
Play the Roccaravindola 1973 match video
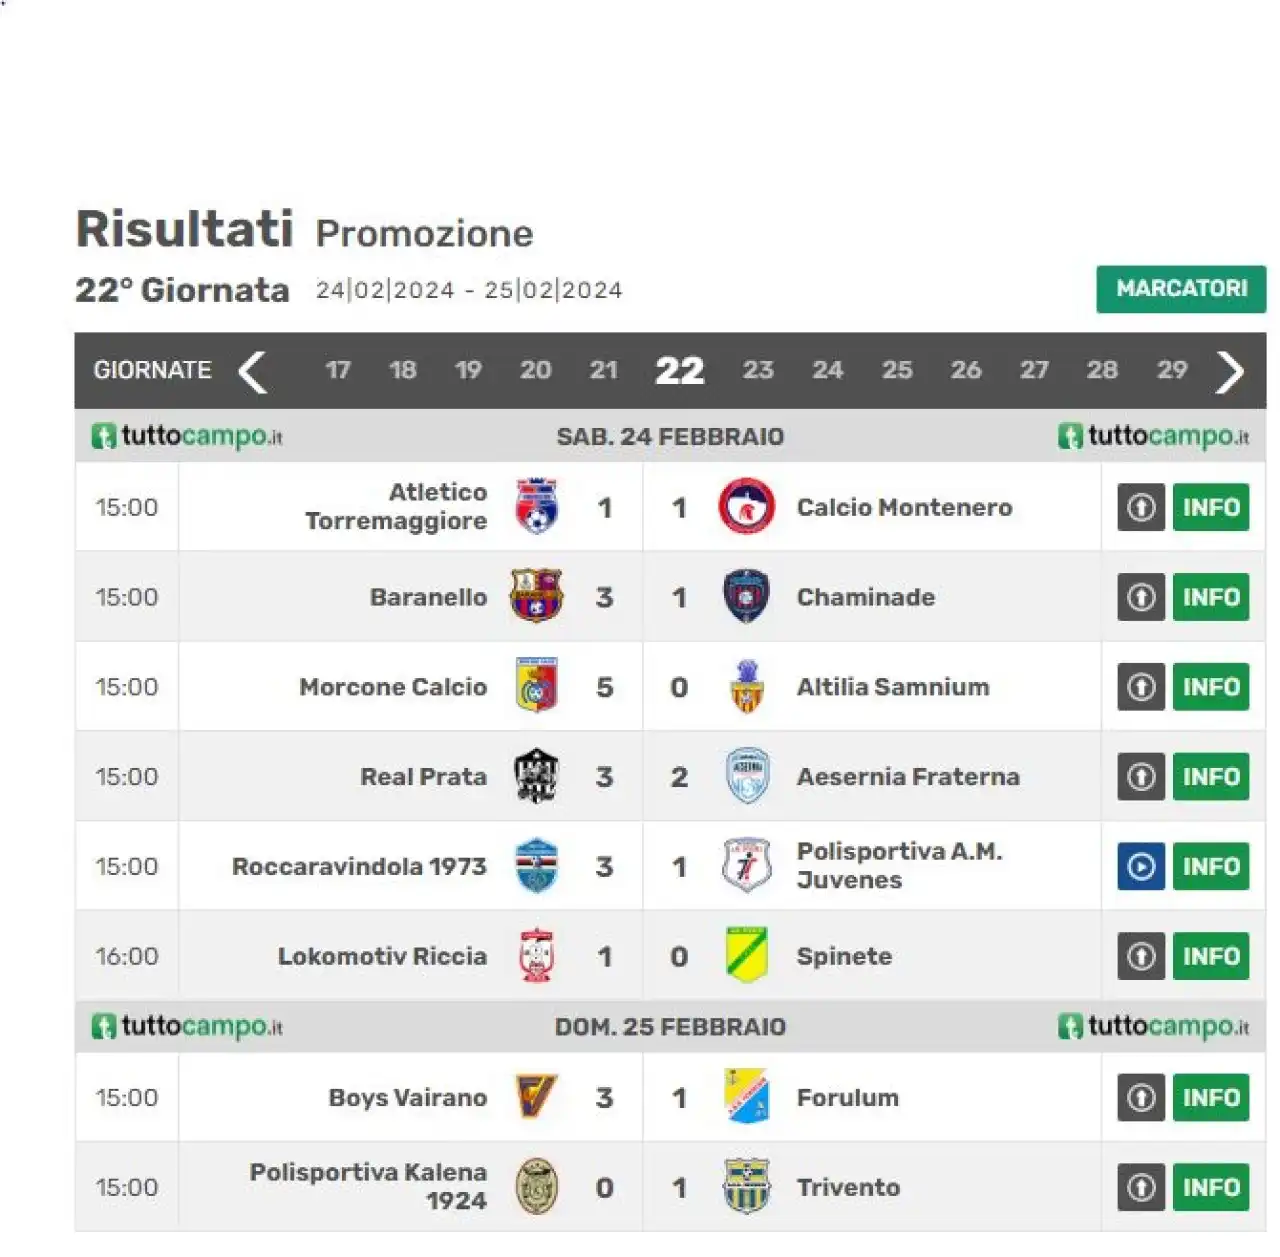[x=1141, y=866]
